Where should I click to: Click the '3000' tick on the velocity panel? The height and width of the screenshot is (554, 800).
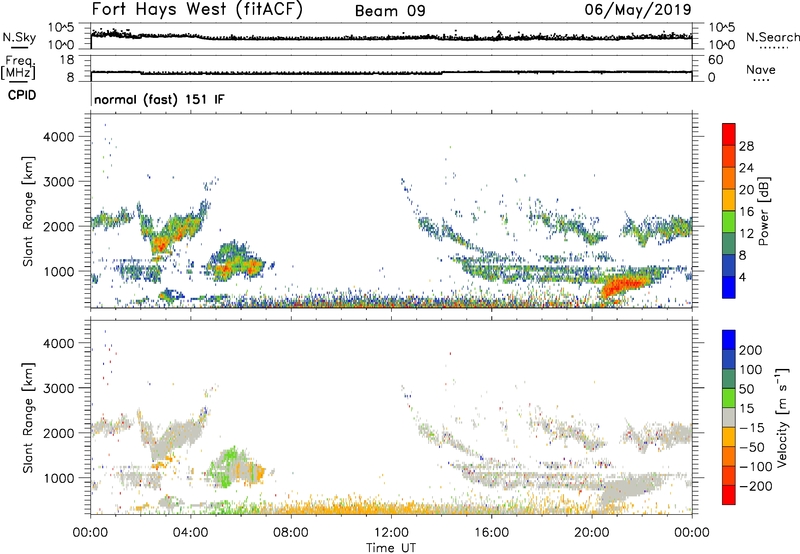click(59, 388)
